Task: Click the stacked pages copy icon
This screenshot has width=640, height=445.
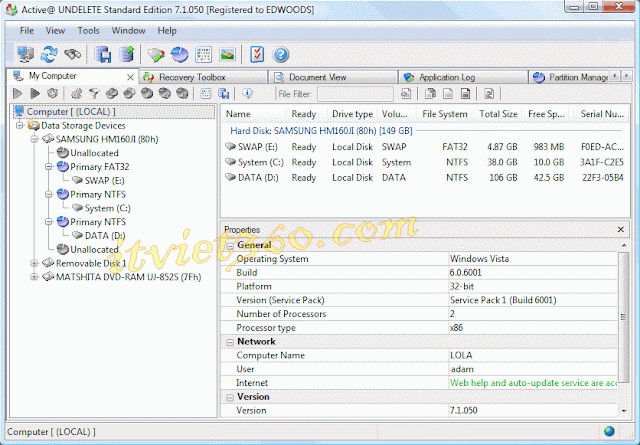Action: tap(430, 94)
